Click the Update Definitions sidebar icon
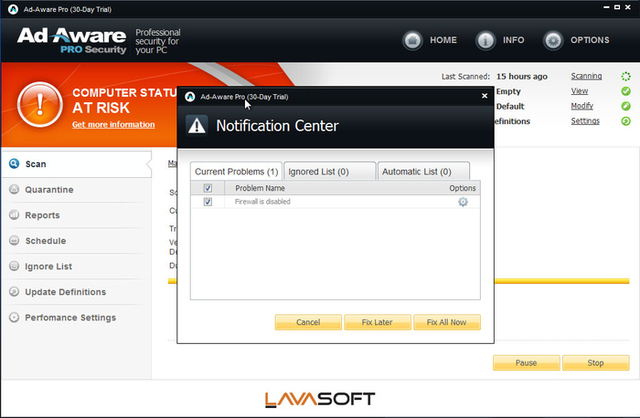Image resolution: width=640 pixels, height=418 pixels. tap(14, 291)
